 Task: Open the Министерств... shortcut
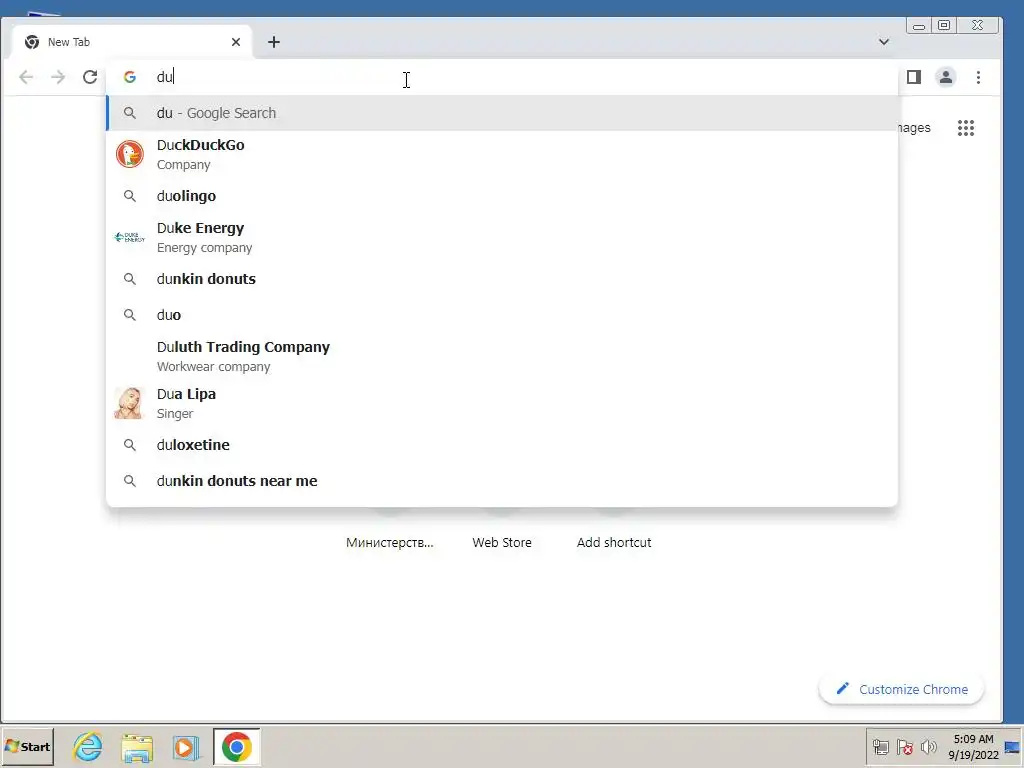point(390,542)
